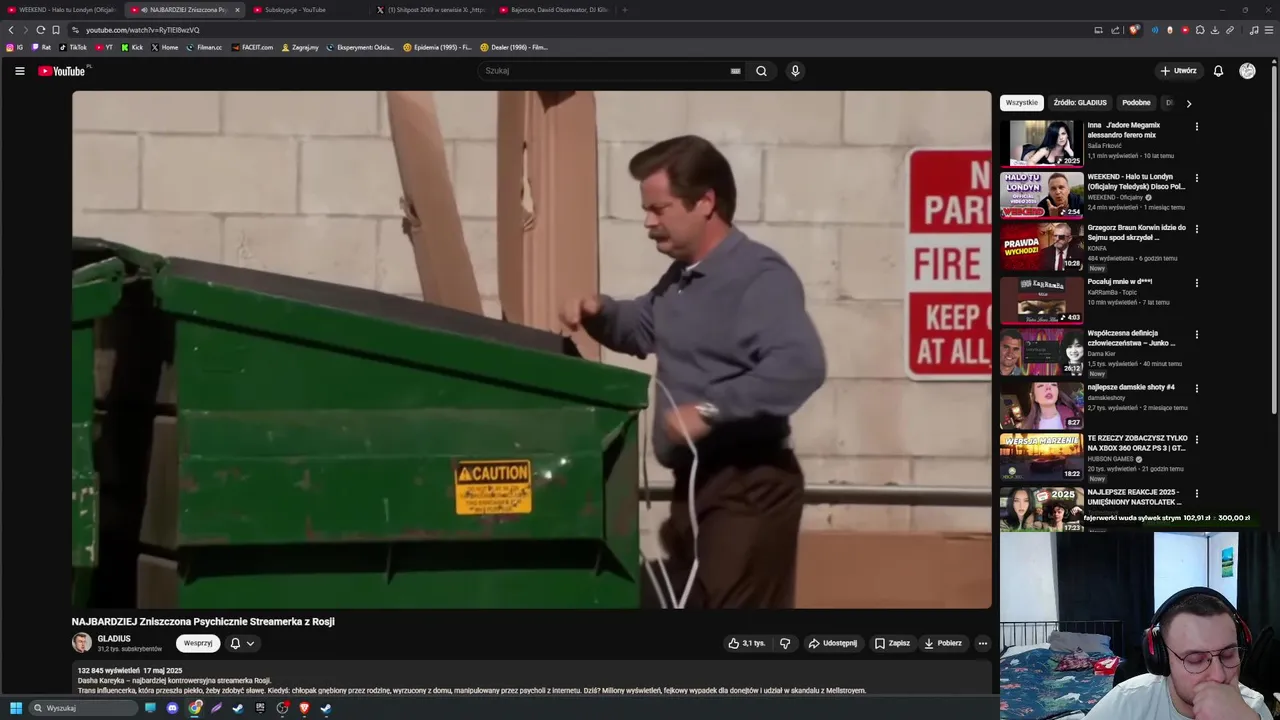This screenshot has width=1280, height=720.
Task: Open YouTube notifications bell
Action: (x=1218, y=71)
